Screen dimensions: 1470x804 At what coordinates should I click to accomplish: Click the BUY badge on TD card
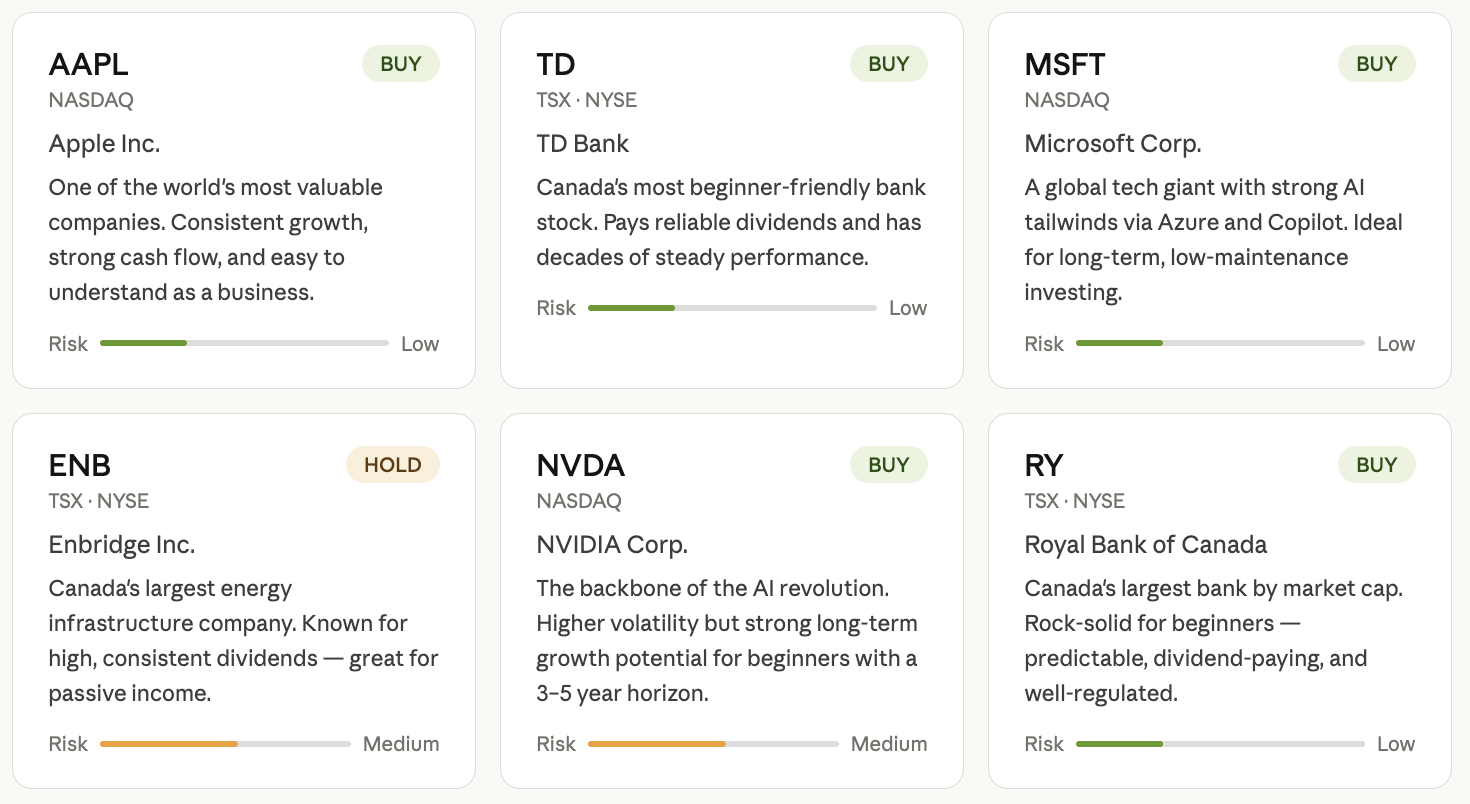tap(888, 64)
